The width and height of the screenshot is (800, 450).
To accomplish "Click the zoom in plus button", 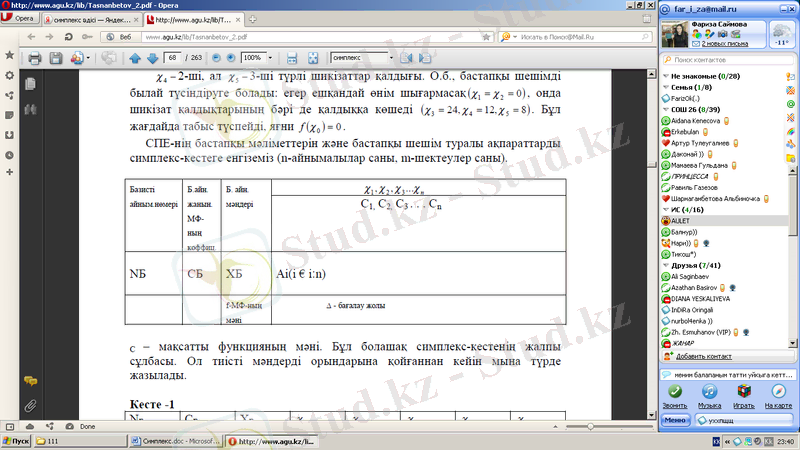I will pos(230,58).
